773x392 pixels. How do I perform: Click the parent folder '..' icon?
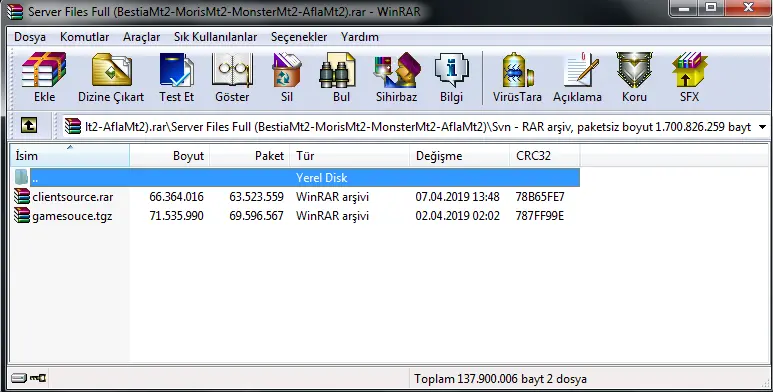coord(22,177)
